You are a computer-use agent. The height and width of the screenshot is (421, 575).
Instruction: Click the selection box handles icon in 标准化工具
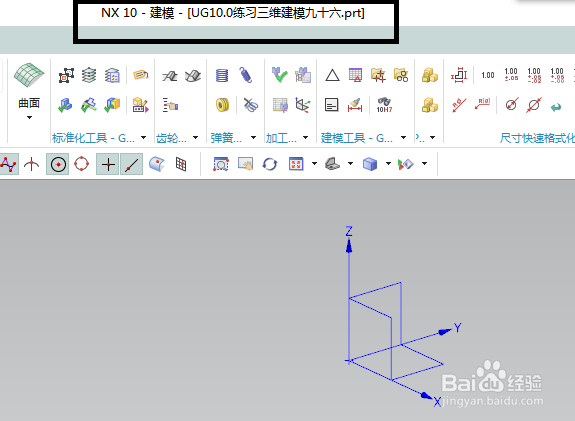(66, 76)
